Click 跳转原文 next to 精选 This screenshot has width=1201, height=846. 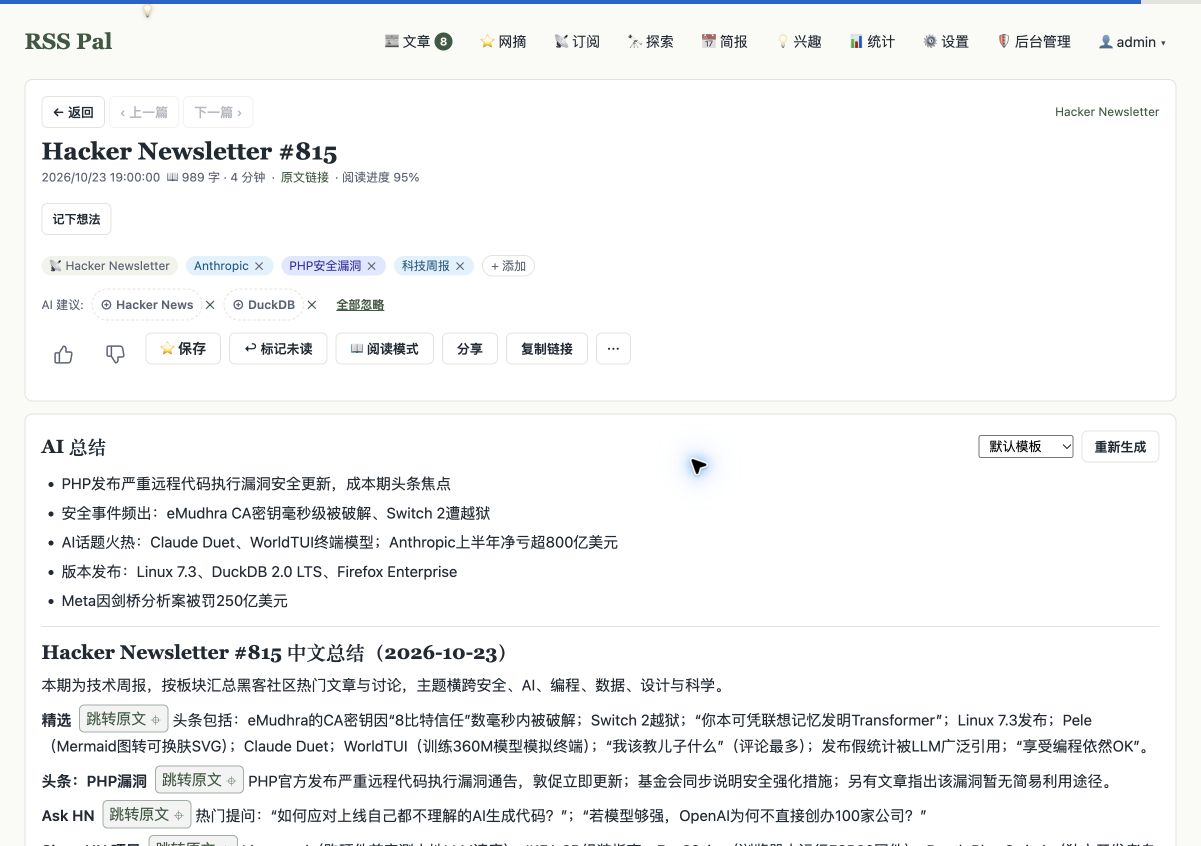tap(123, 719)
